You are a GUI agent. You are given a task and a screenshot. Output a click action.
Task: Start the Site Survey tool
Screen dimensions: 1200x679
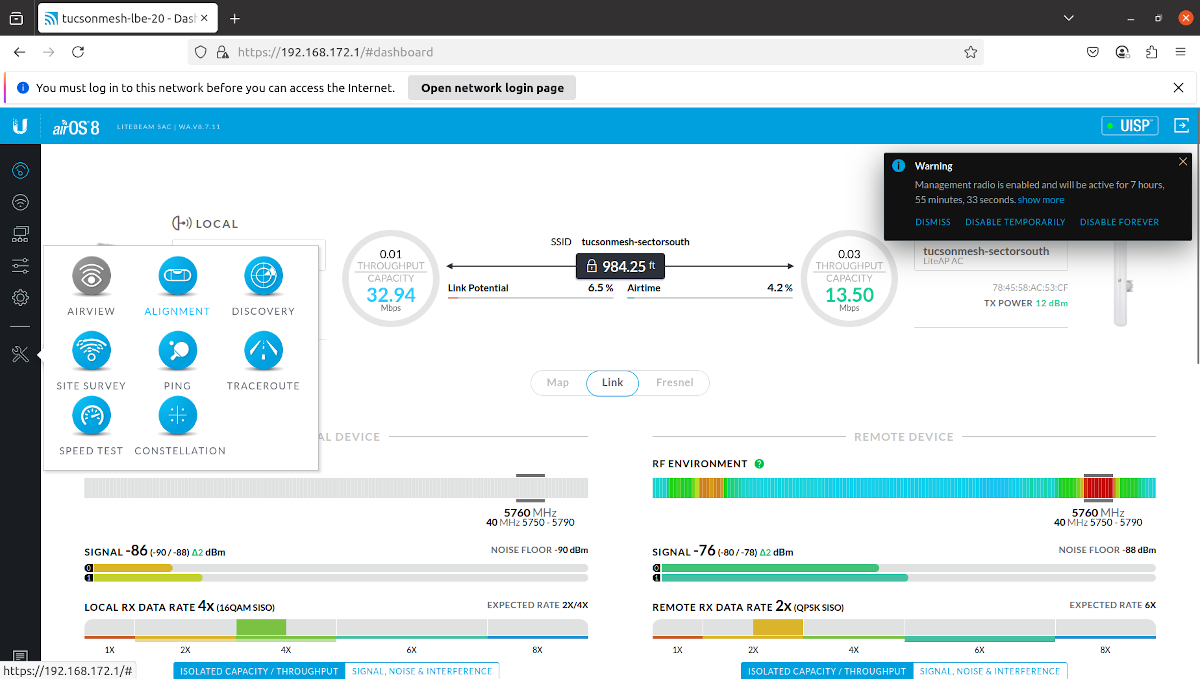click(91, 352)
